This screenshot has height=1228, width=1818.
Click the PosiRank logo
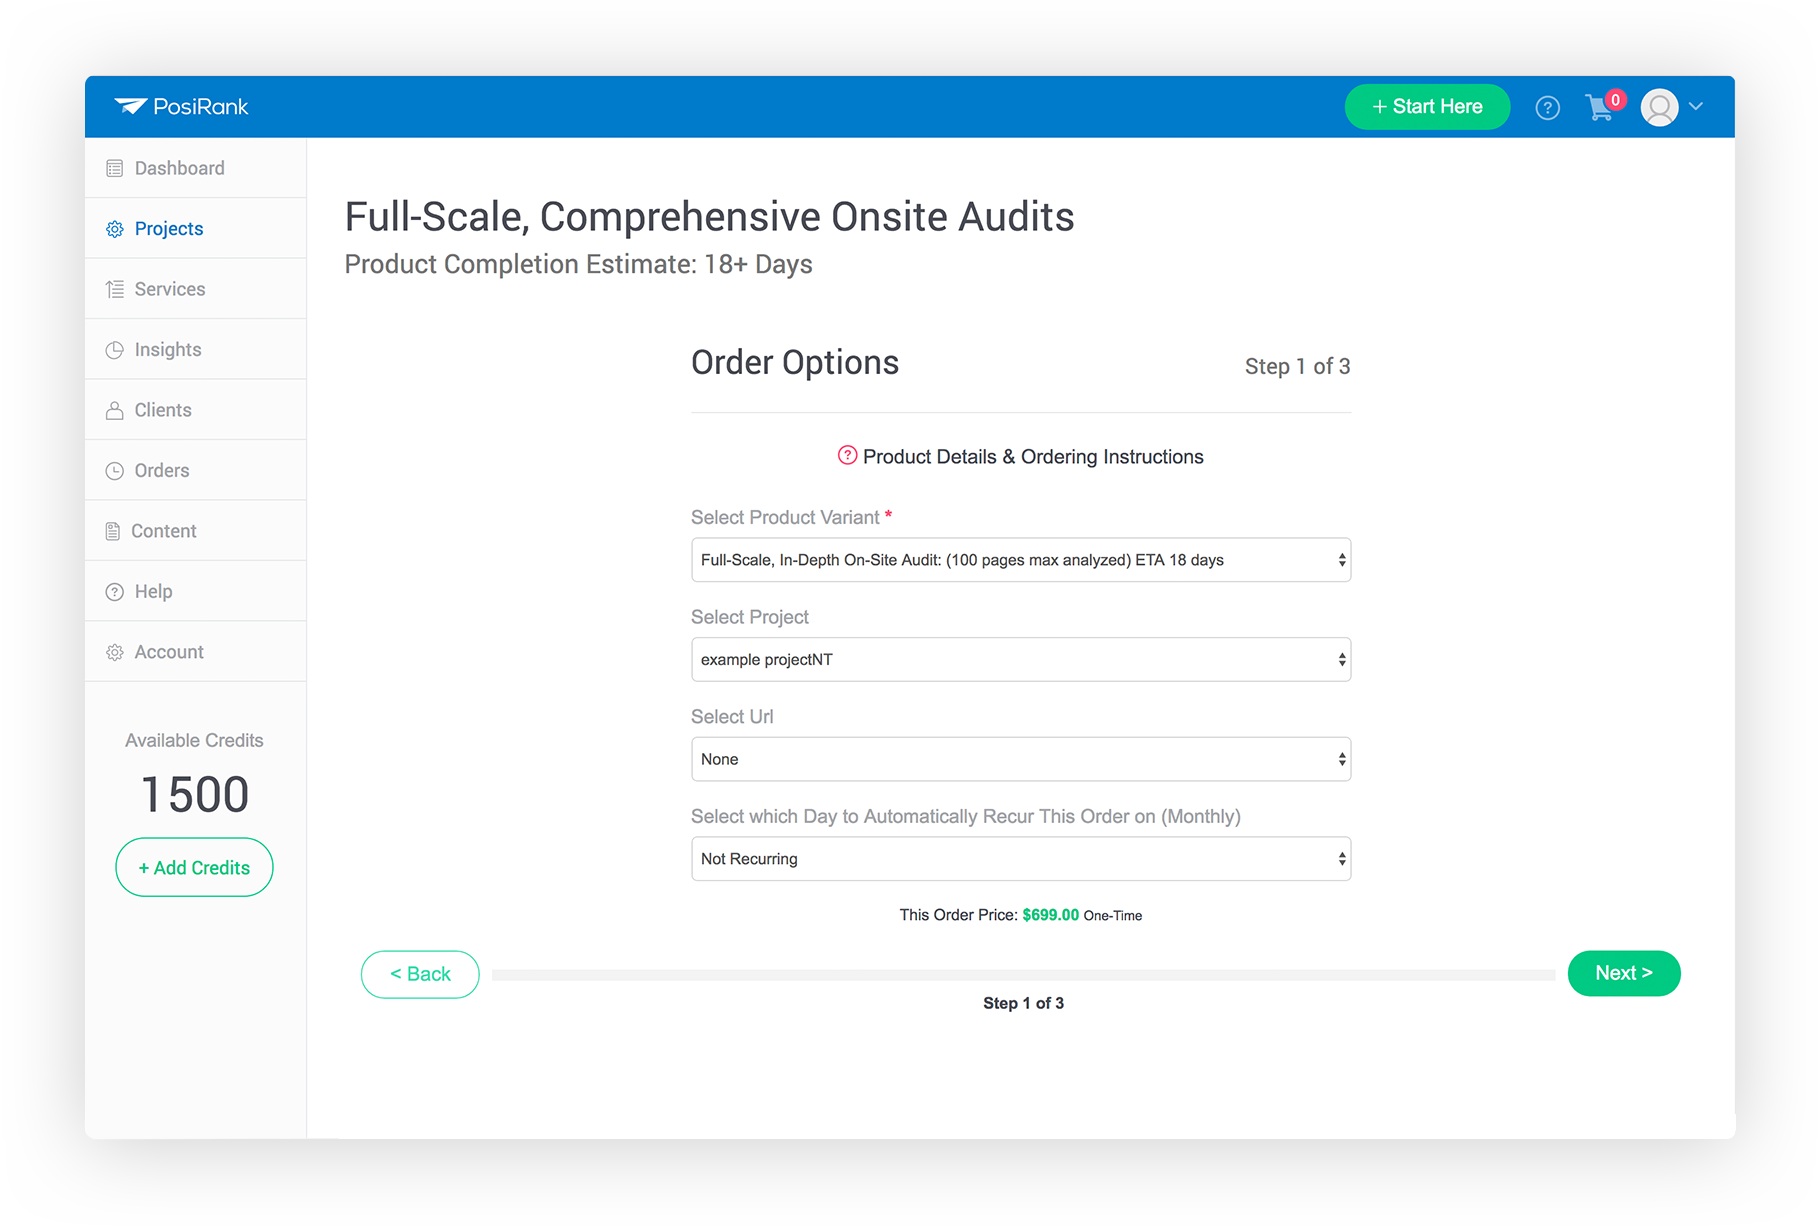click(x=181, y=106)
